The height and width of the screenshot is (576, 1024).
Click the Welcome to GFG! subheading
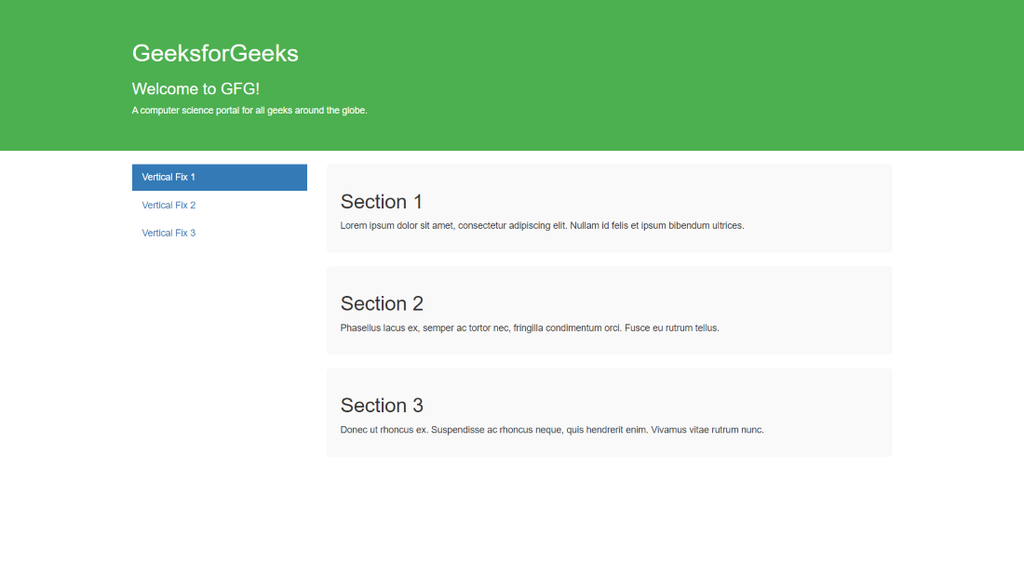point(196,89)
